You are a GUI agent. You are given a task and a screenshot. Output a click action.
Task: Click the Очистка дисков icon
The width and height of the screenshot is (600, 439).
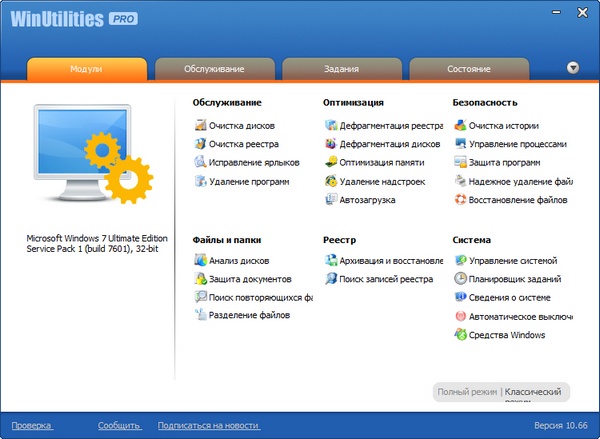click(x=201, y=126)
